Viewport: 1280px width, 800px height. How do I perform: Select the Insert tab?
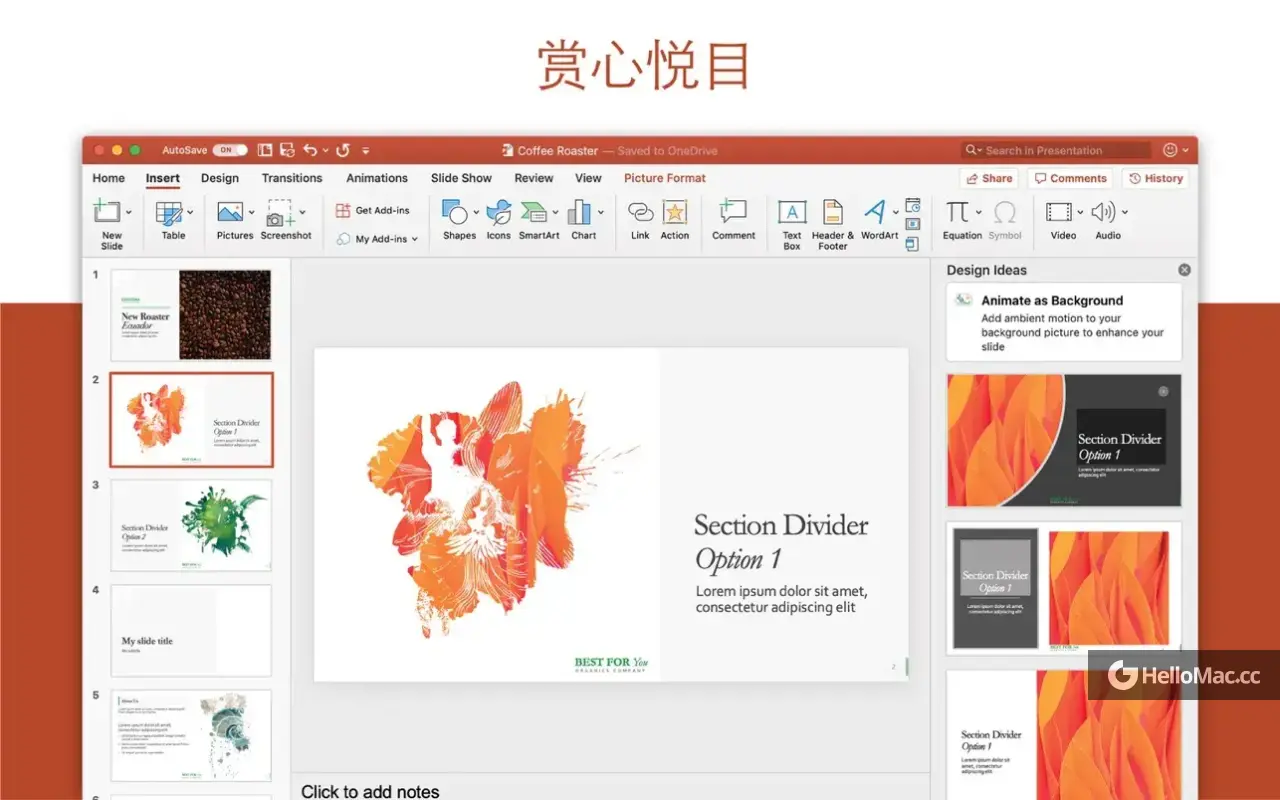coord(163,178)
